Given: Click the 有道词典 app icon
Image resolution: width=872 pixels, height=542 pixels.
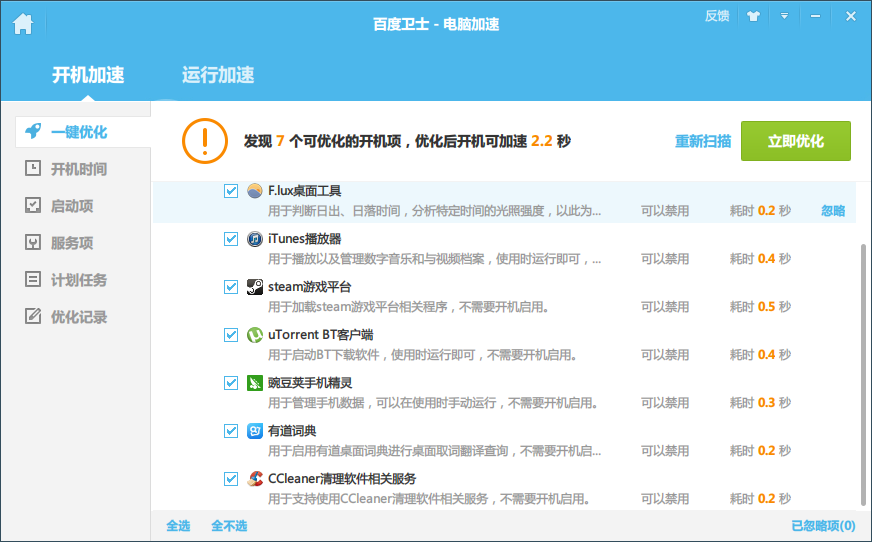Looking at the screenshot, I should 255,431.
